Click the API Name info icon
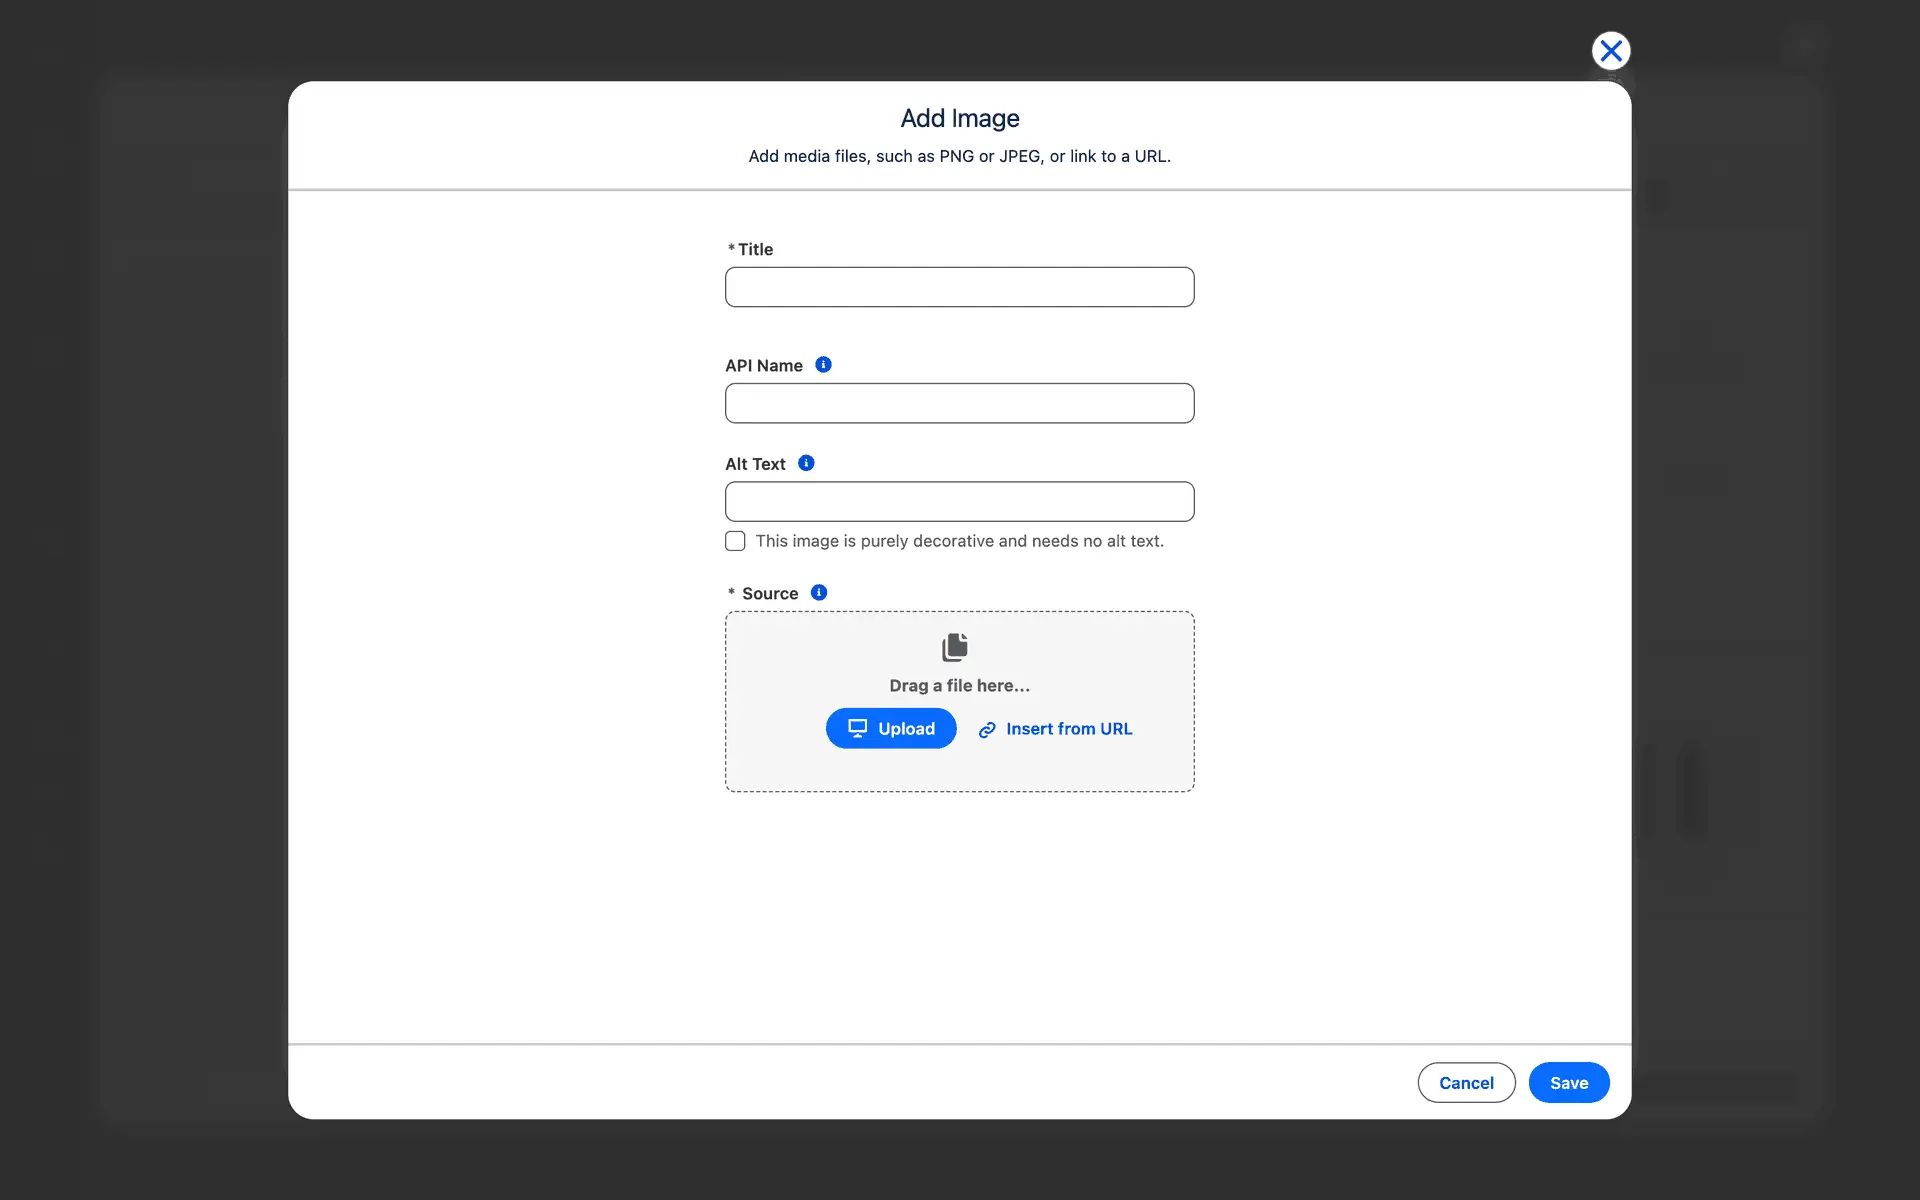The height and width of the screenshot is (1200, 1920). pos(823,365)
